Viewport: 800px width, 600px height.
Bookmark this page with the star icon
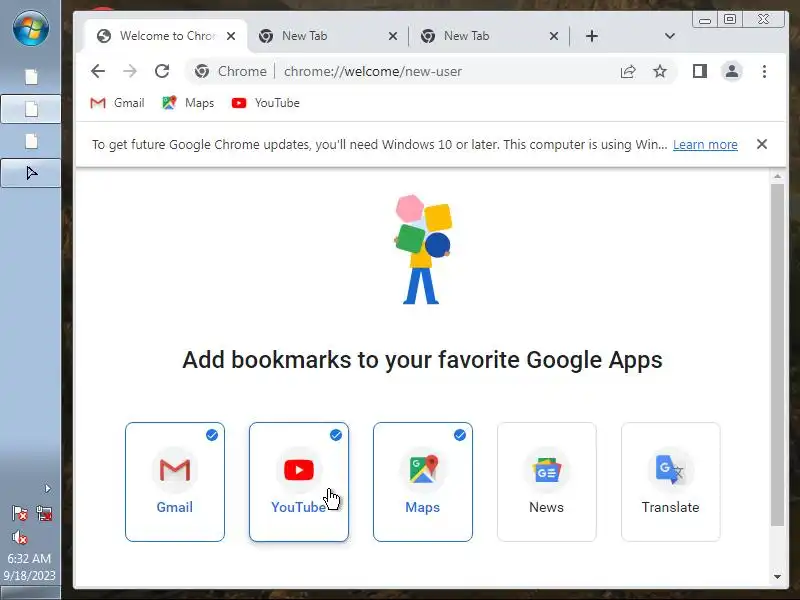(660, 71)
